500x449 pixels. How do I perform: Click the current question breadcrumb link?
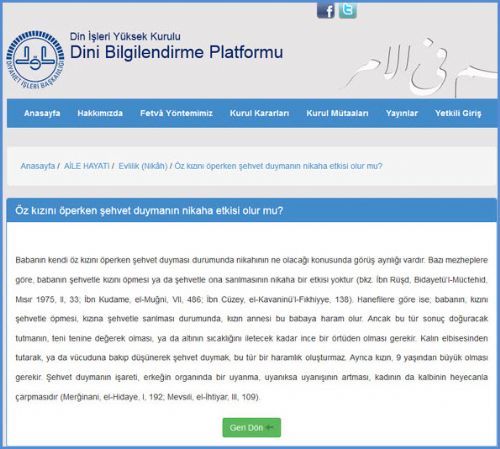point(278,166)
